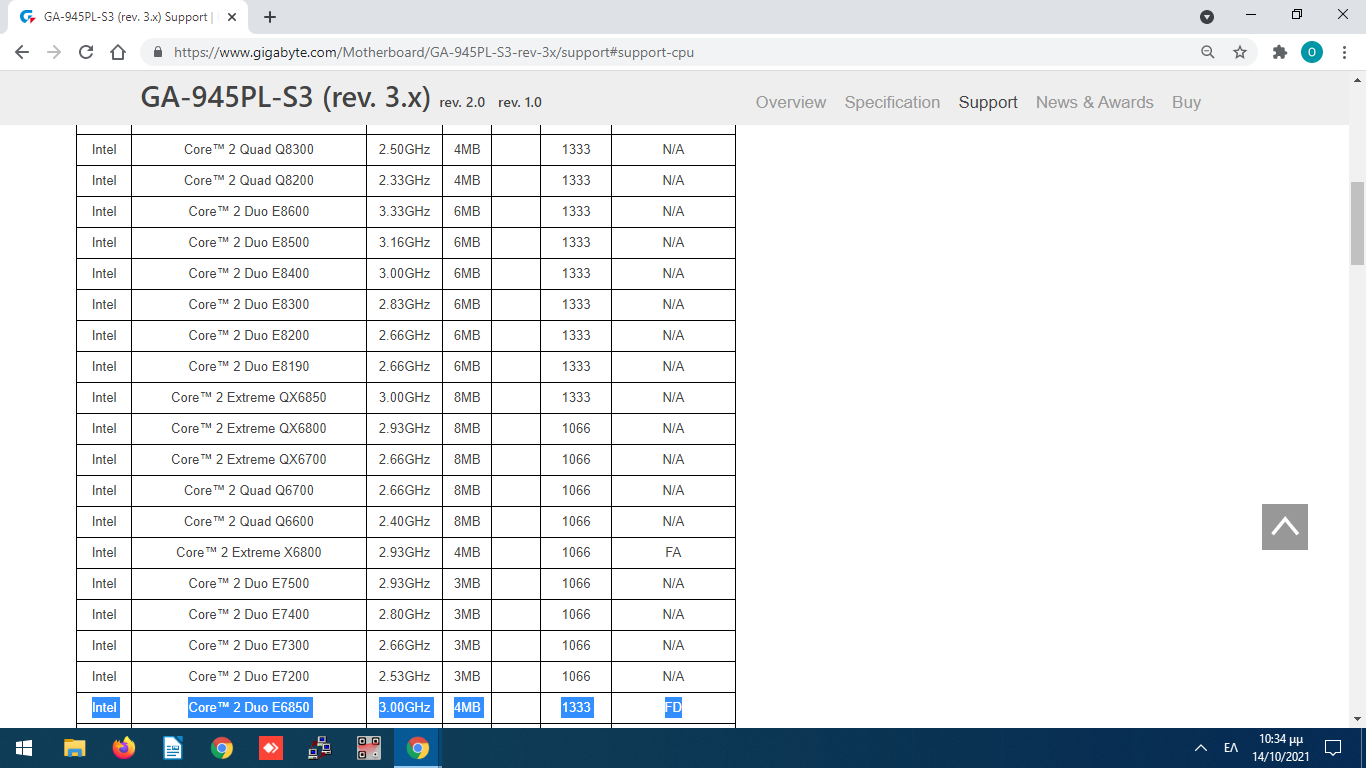
Task: Click the Core 2 Quad Q8200 cell
Action: pos(249,181)
